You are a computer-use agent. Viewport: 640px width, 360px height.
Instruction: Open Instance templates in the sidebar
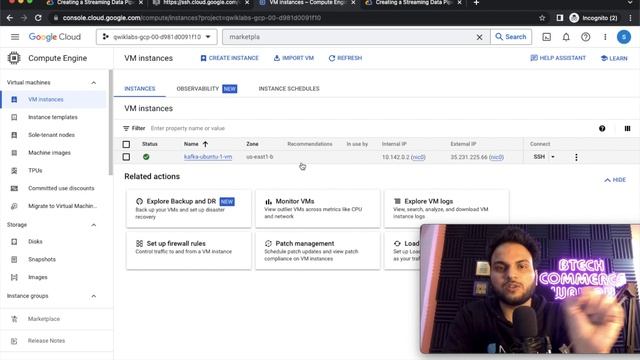(x=54, y=117)
